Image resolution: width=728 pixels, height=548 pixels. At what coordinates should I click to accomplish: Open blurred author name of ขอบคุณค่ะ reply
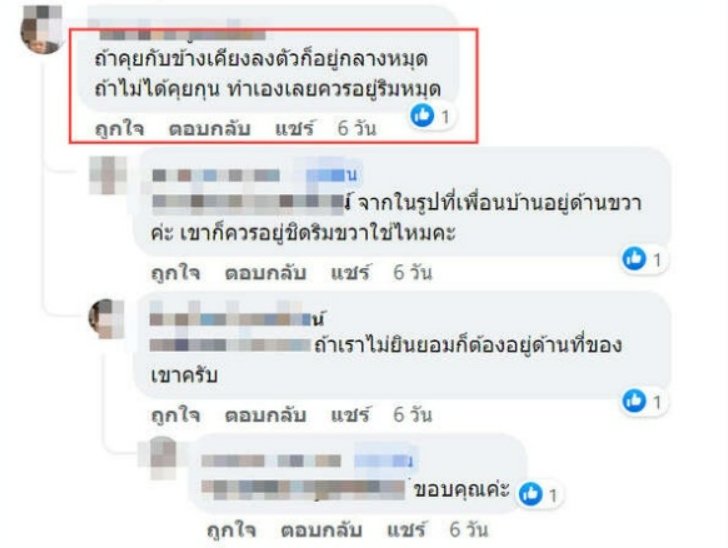click(306, 461)
